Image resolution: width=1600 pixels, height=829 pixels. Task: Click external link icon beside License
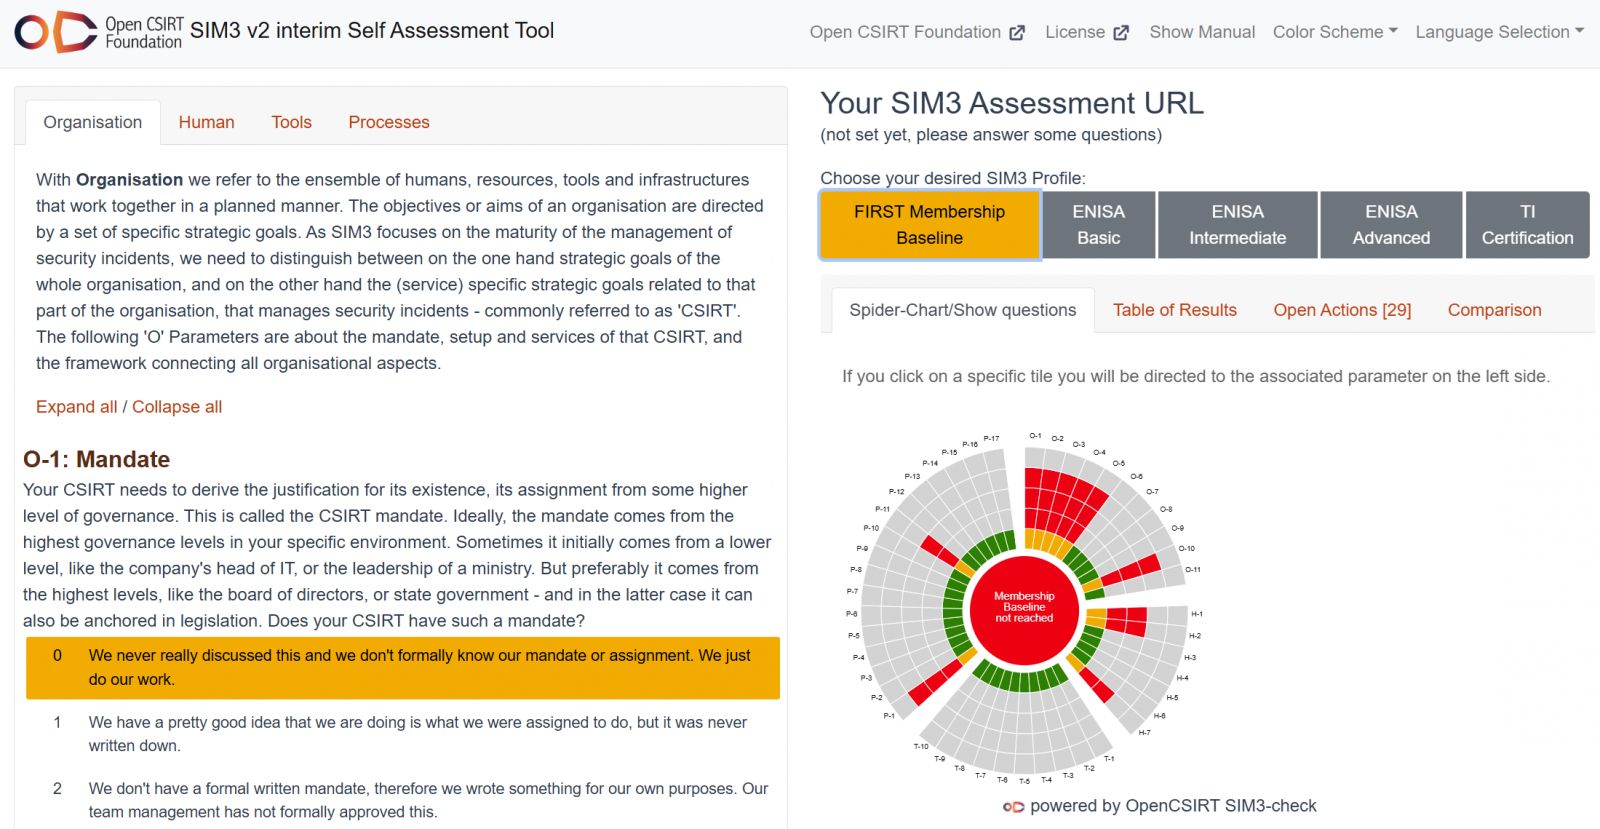1121,33
